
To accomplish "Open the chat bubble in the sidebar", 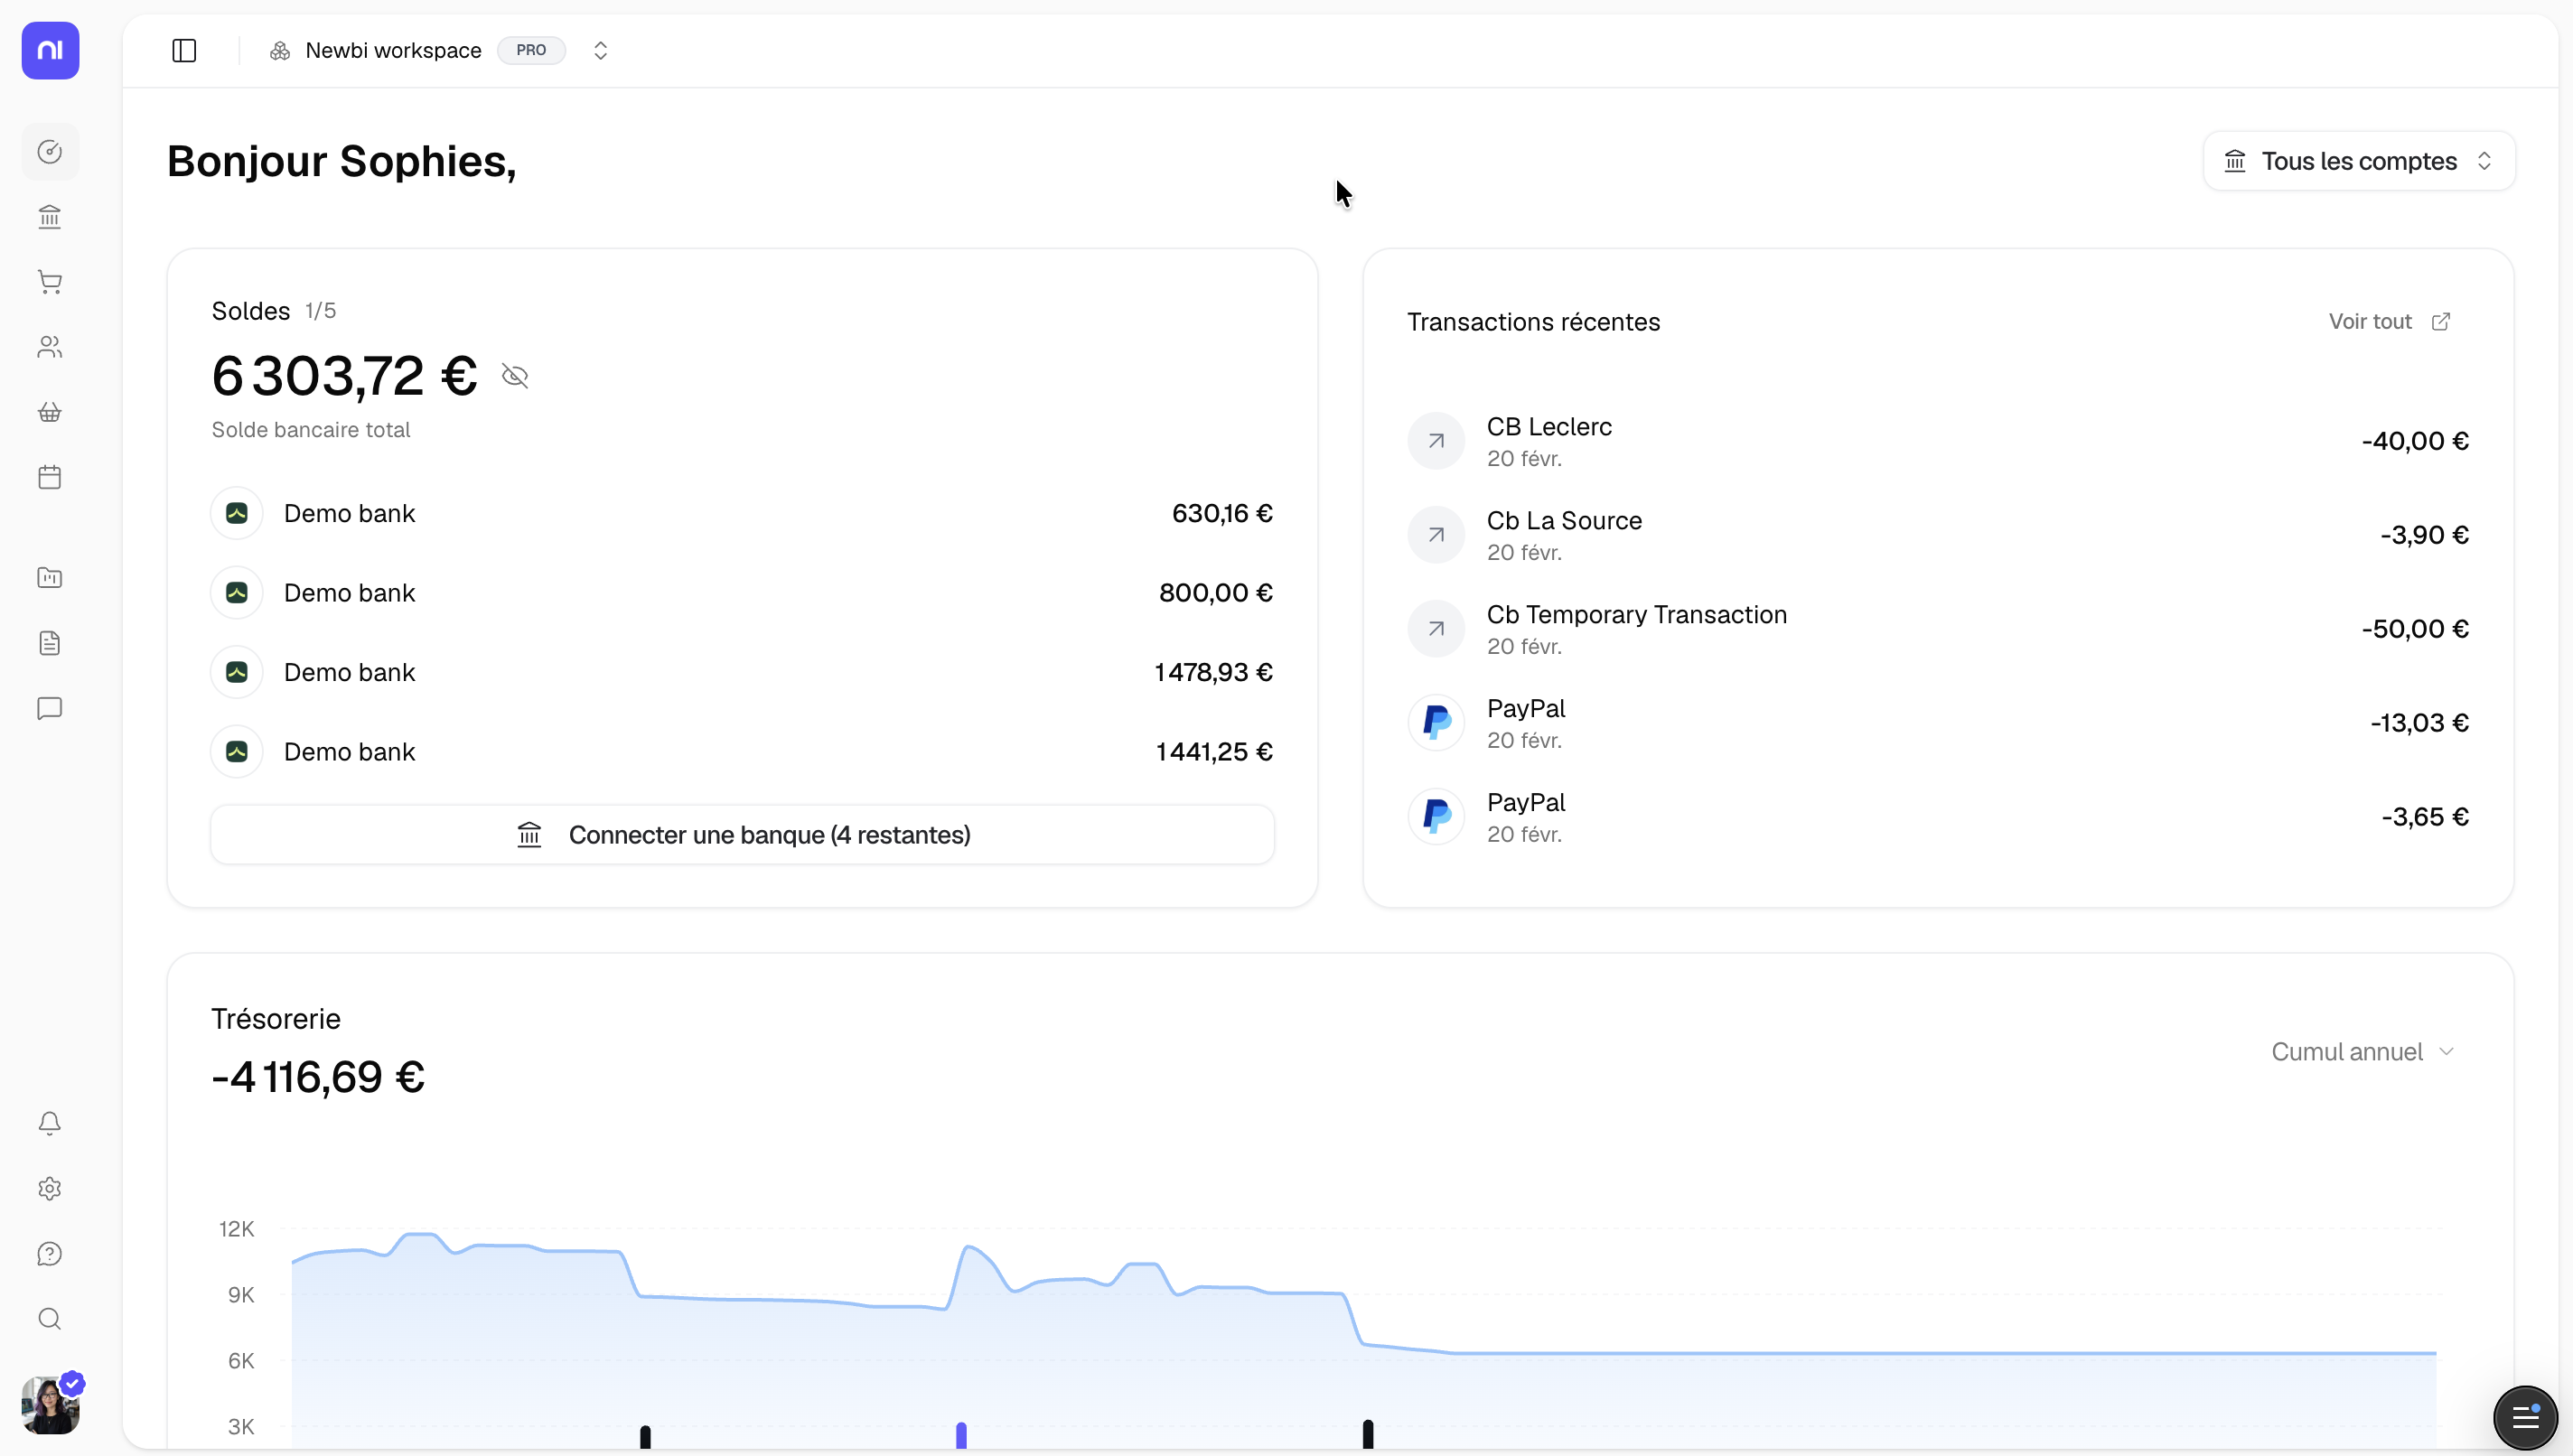I will pos(50,709).
